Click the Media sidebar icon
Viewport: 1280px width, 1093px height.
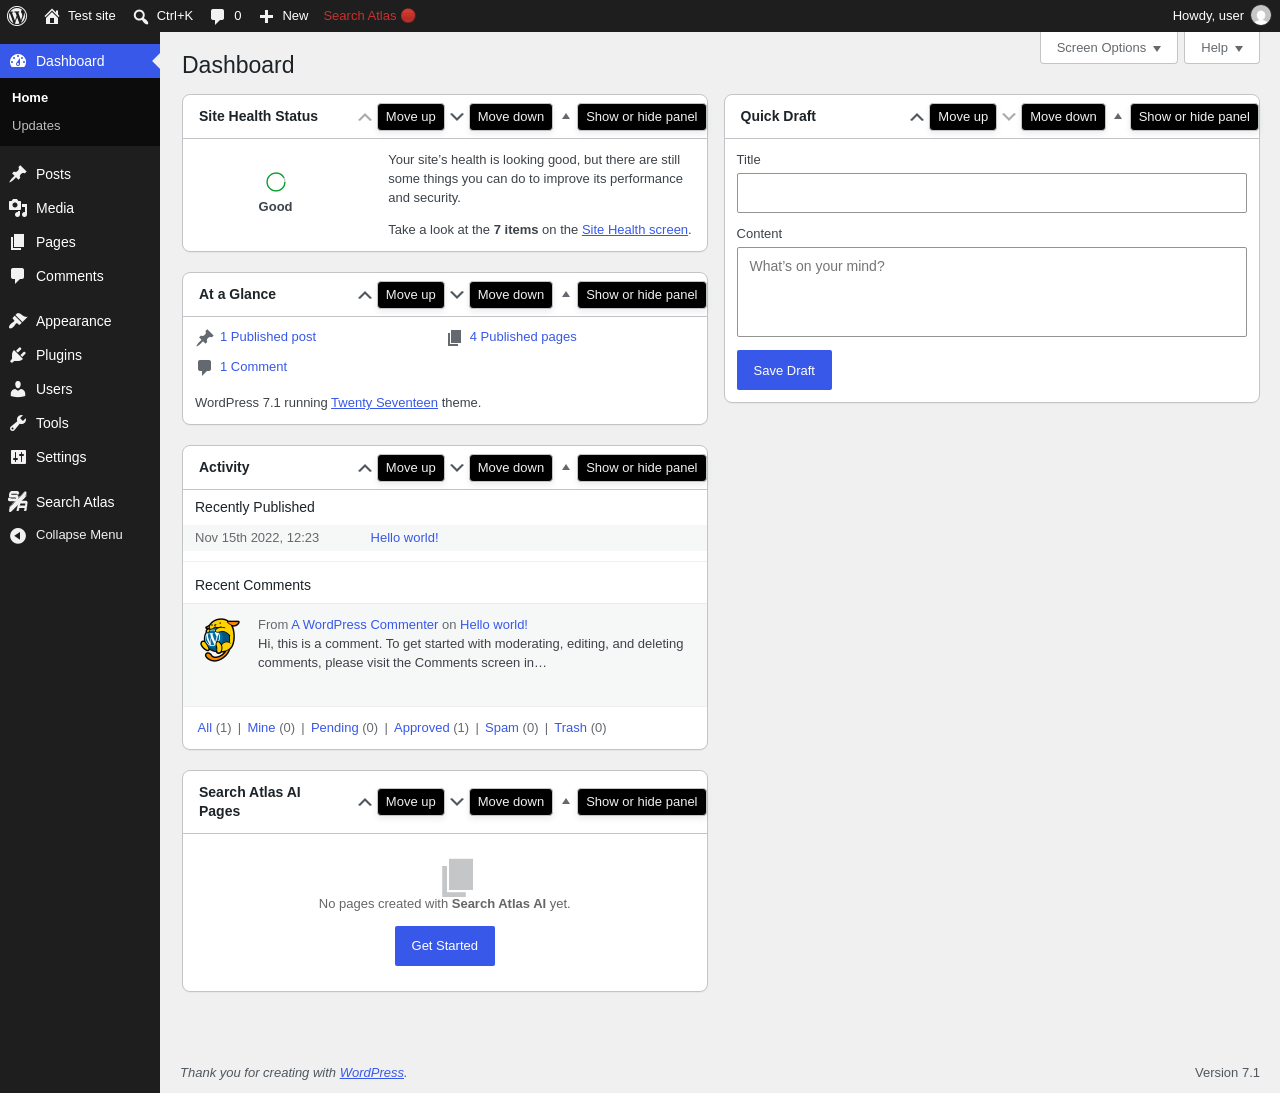[18, 208]
